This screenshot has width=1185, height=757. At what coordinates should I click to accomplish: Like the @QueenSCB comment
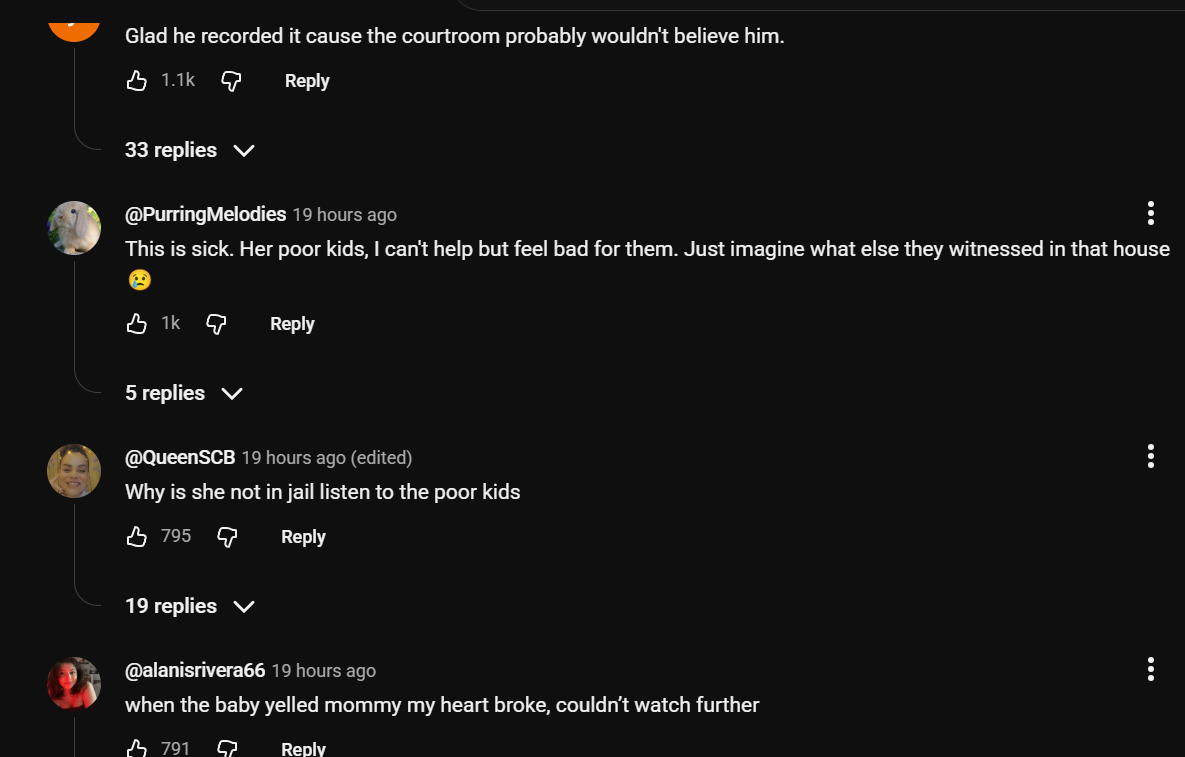137,537
